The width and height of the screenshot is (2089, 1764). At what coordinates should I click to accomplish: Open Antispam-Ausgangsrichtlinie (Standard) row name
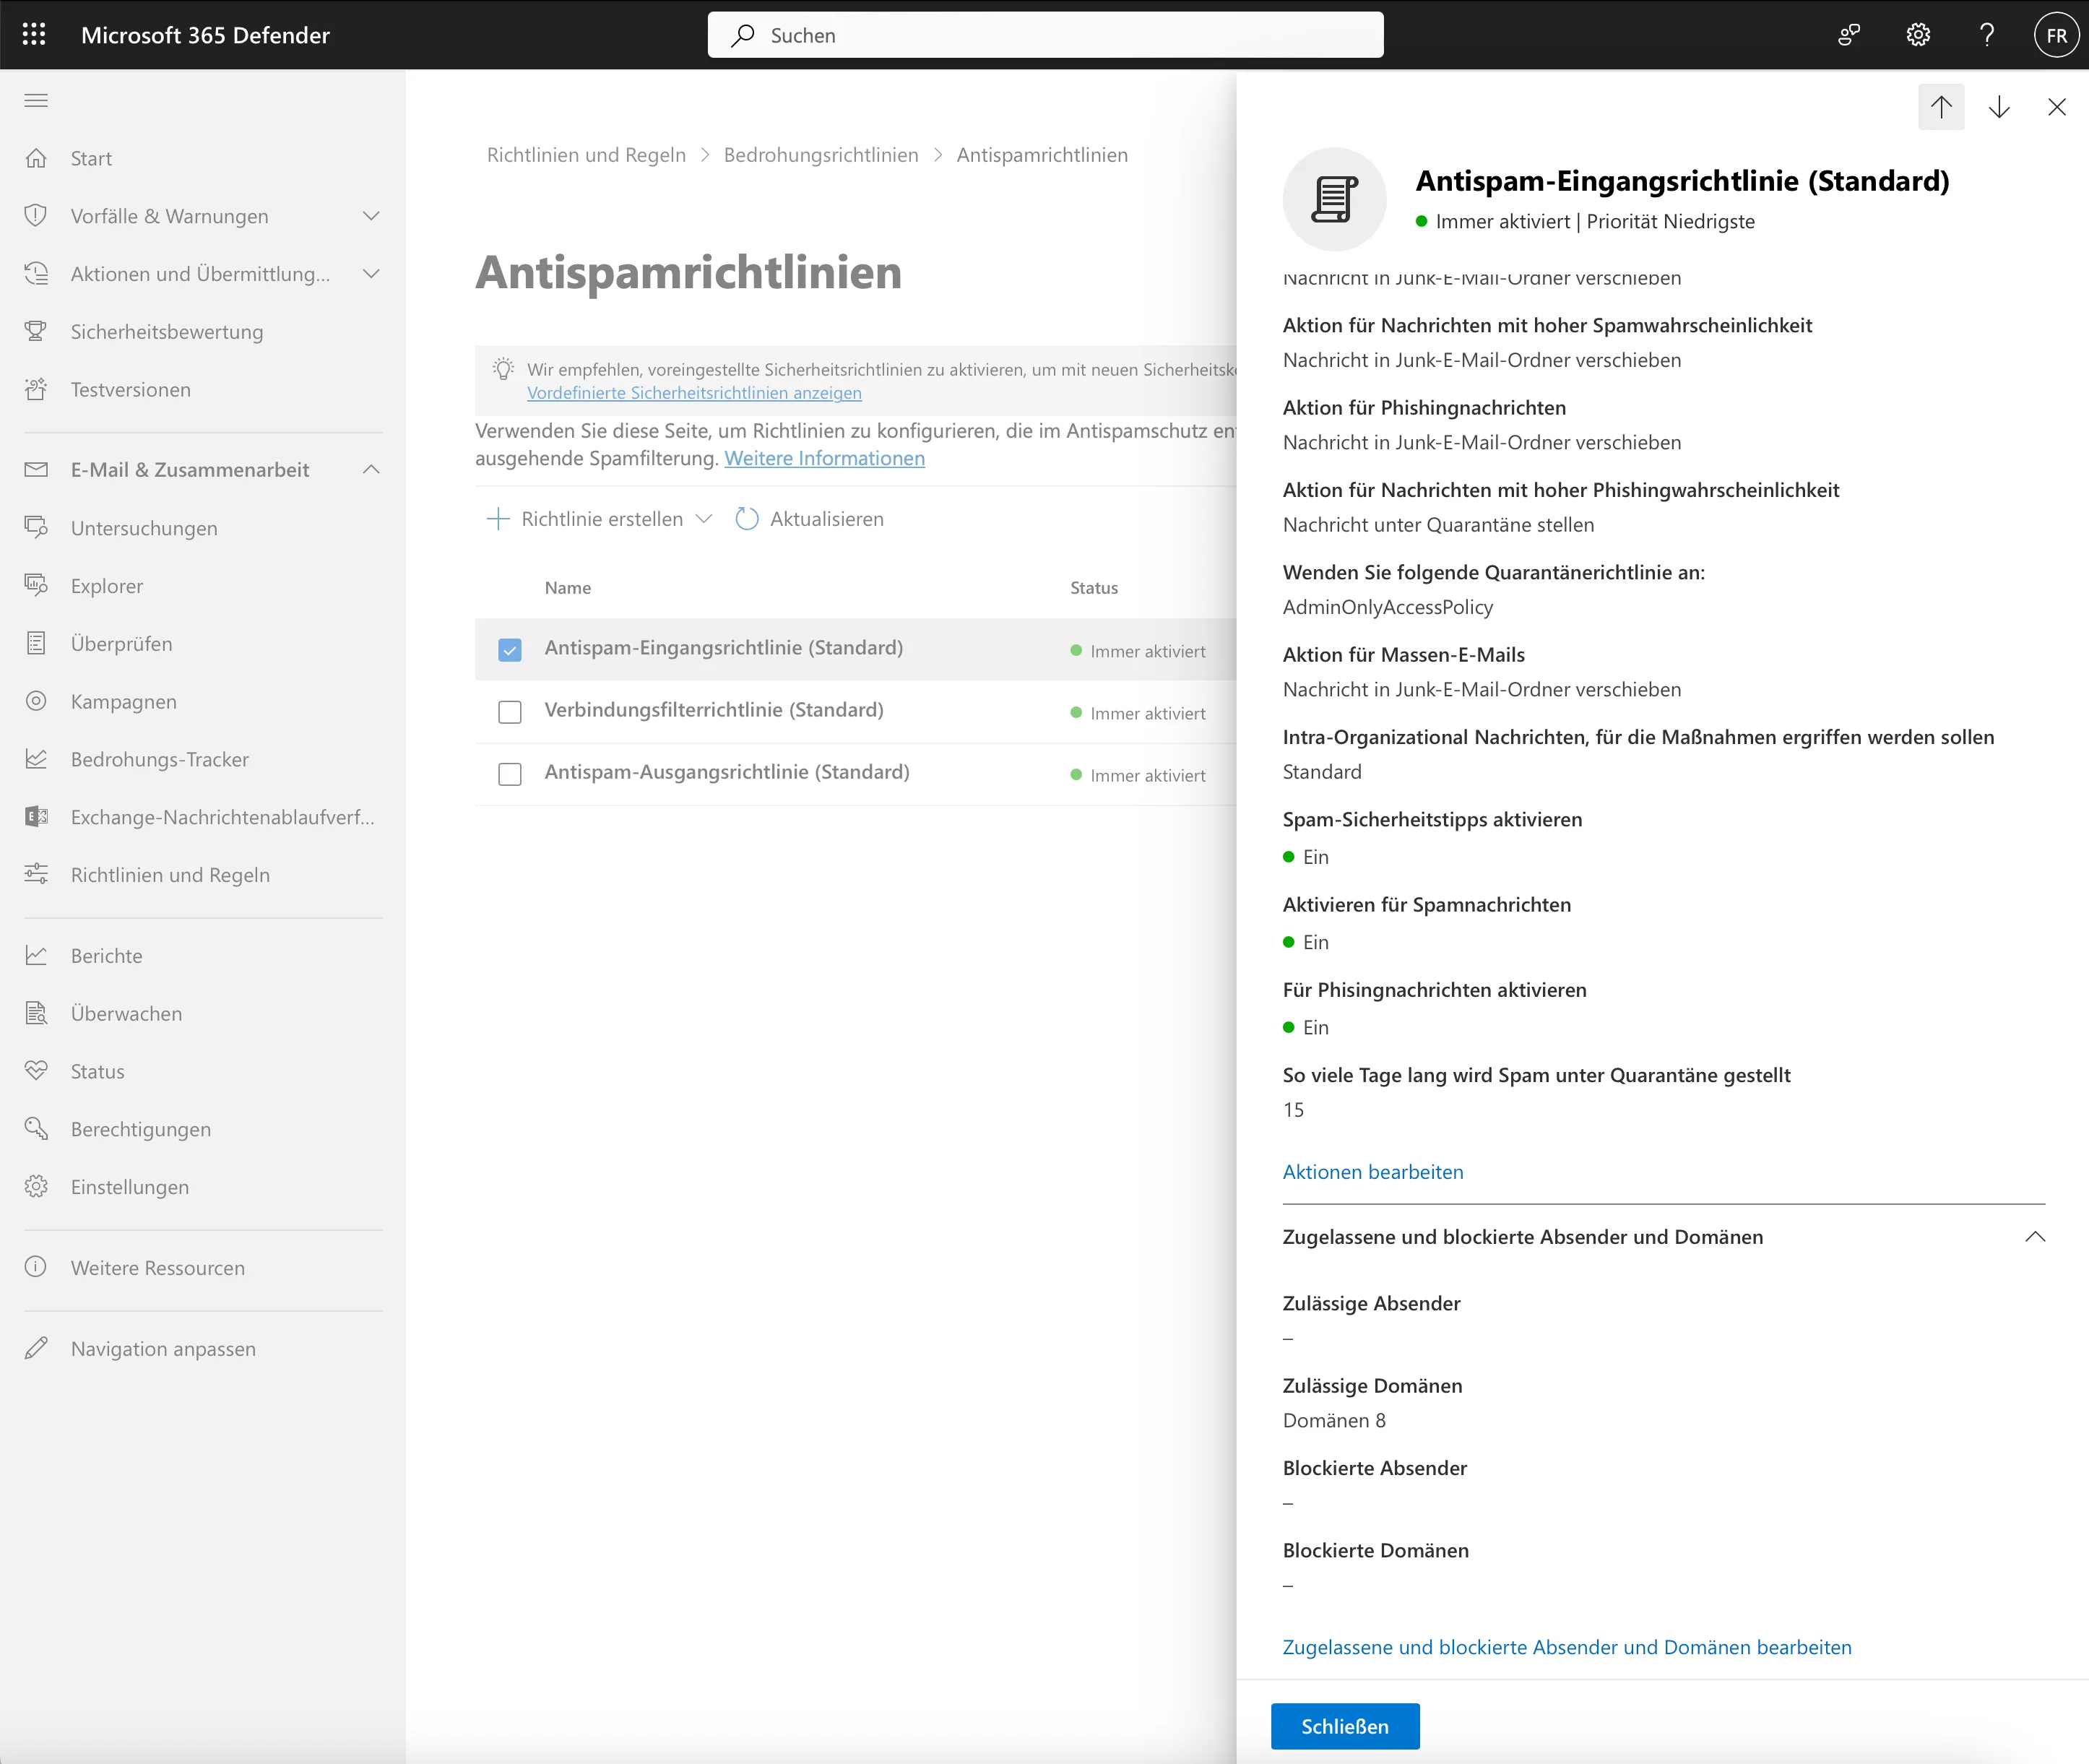727,772
